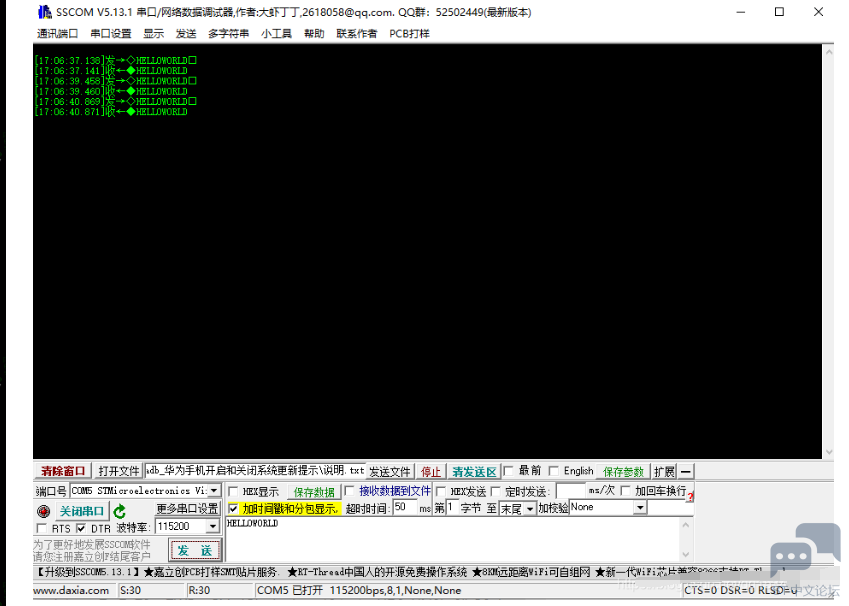Click the red port status indicator icon

pyautogui.click(x=43, y=511)
